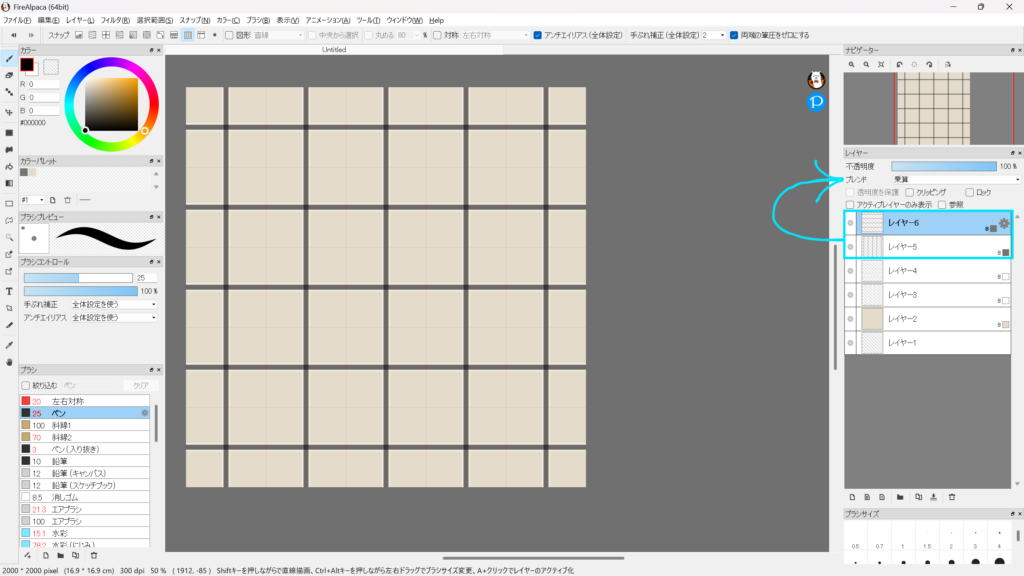Hide layer レイヤー4 visibility dot

click(851, 271)
